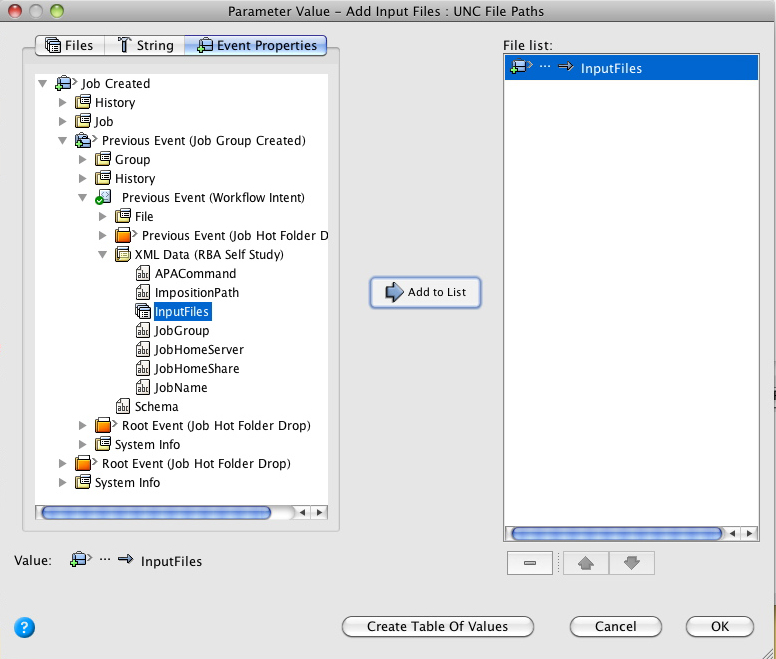Click the Workflow Intent event icon
The width and height of the screenshot is (776, 659).
tap(103, 197)
